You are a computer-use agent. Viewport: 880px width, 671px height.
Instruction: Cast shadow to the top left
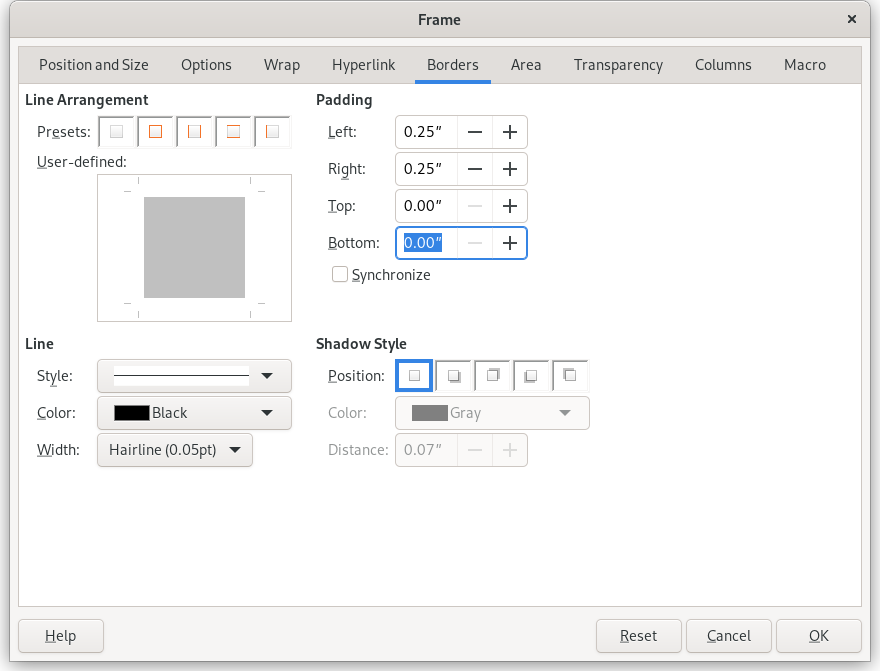(570, 376)
